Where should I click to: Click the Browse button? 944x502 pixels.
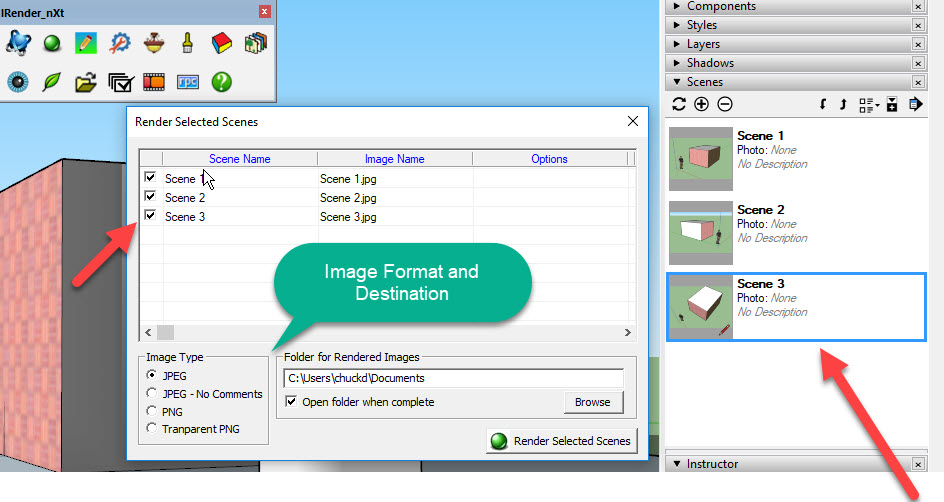pyautogui.click(x=593, y=402)
